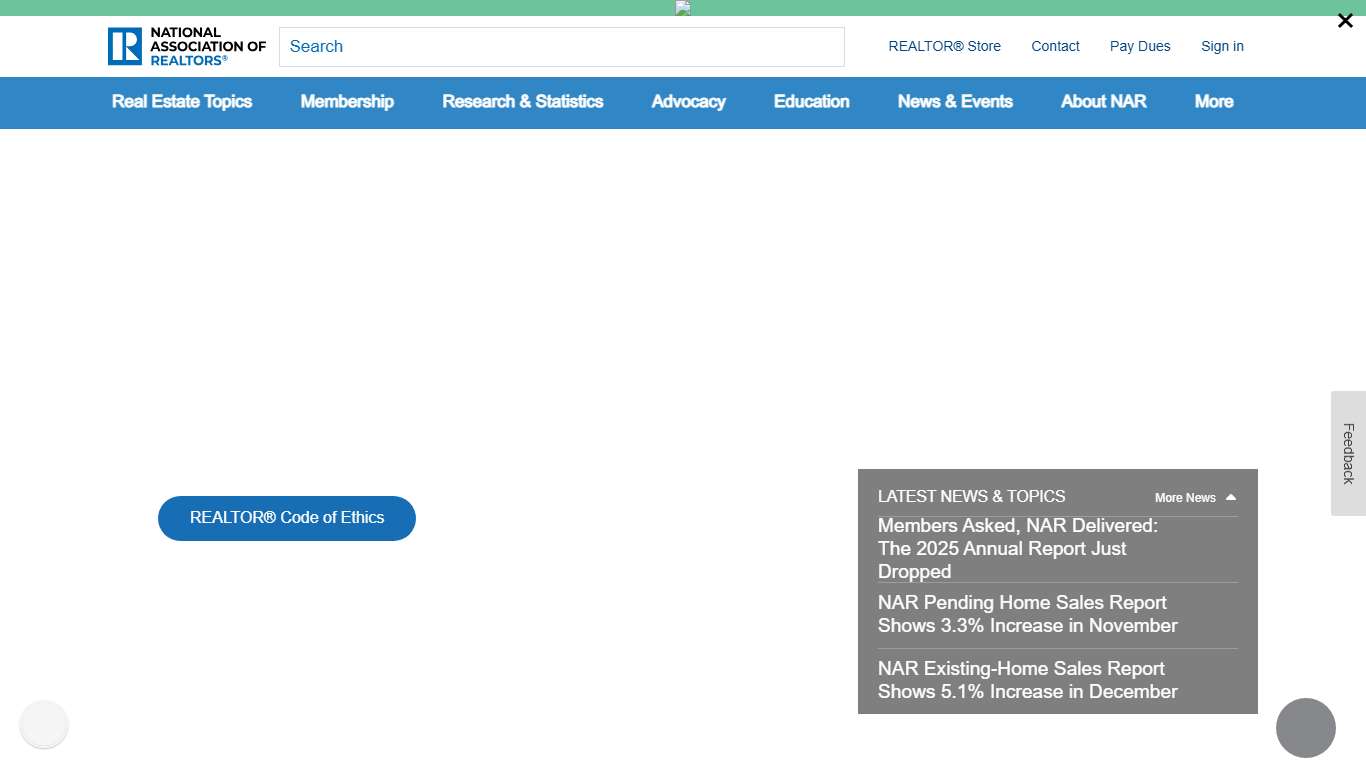
Task: Close the top banner with X
Action: click(x=1345, y=21)
